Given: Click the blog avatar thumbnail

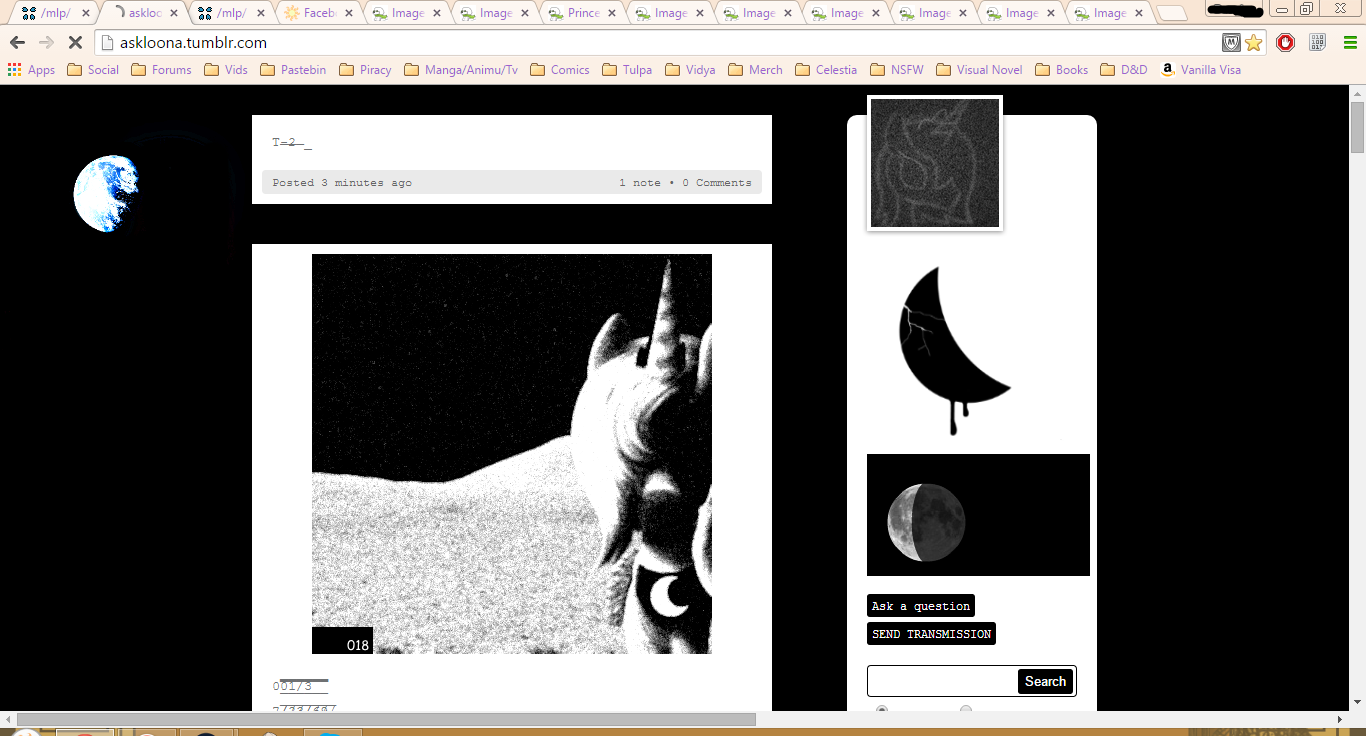Looking at the screenshot, I should click(935, 163).
